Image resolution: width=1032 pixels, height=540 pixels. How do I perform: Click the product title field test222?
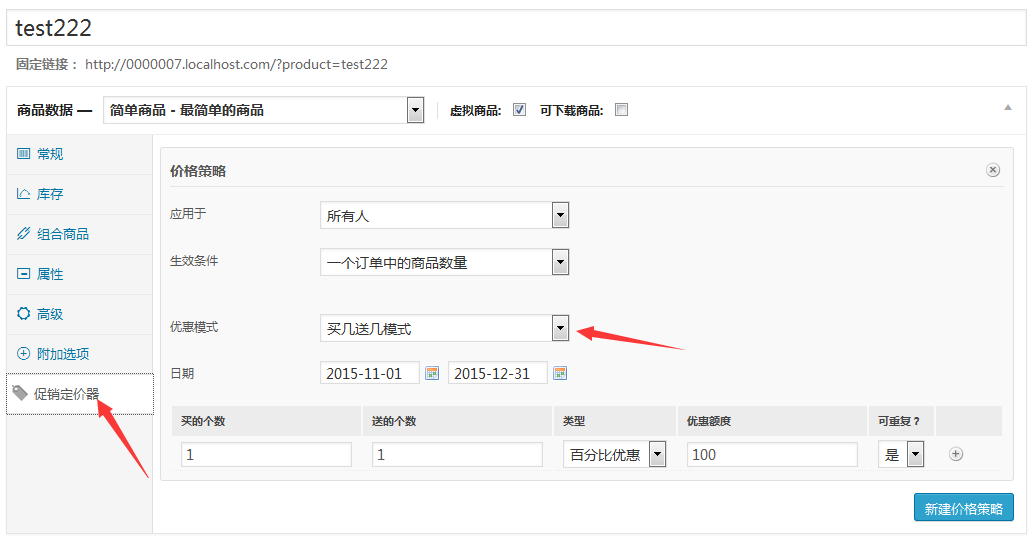(x=516, y=28)
